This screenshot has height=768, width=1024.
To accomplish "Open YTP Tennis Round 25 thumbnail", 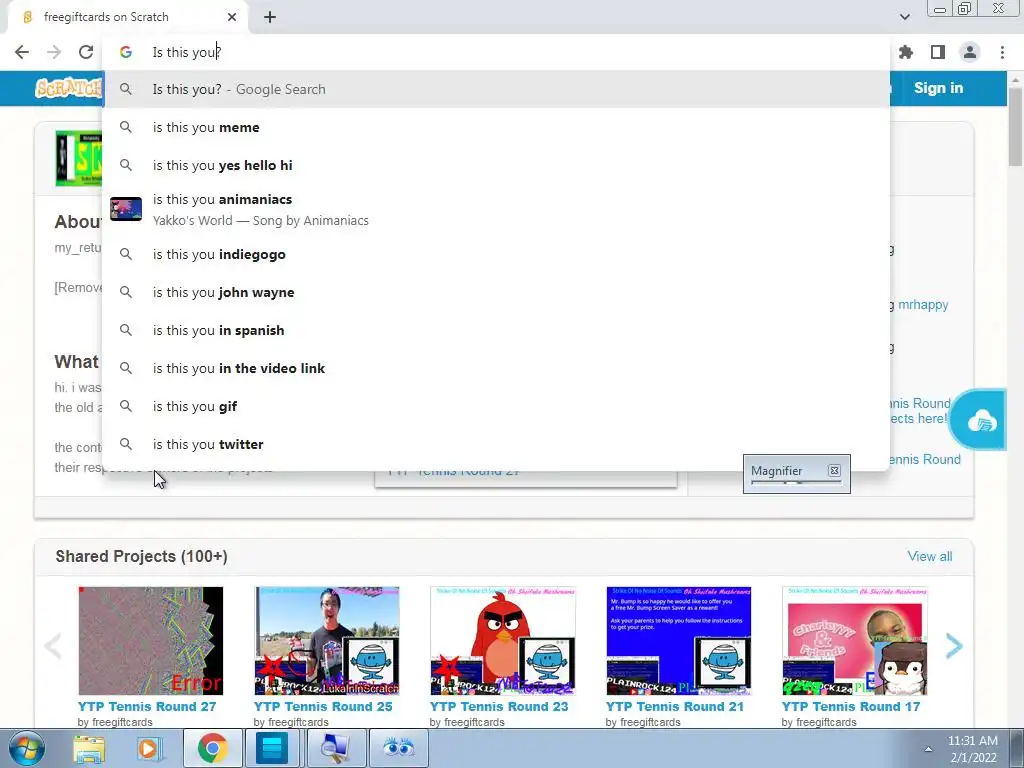I will pos(327,641).
